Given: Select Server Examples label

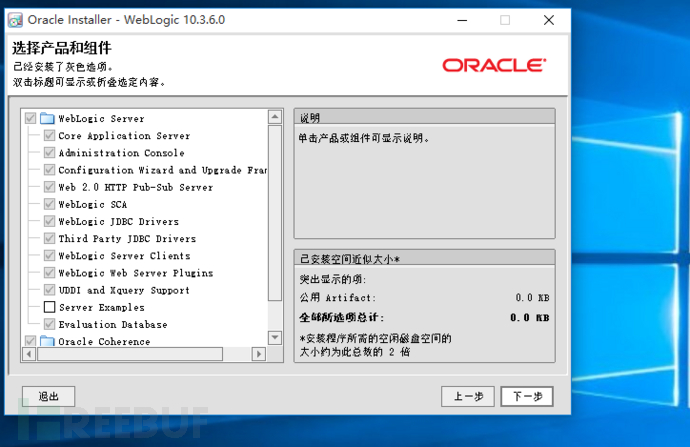Looking at the screenshot, I should 102,308.
